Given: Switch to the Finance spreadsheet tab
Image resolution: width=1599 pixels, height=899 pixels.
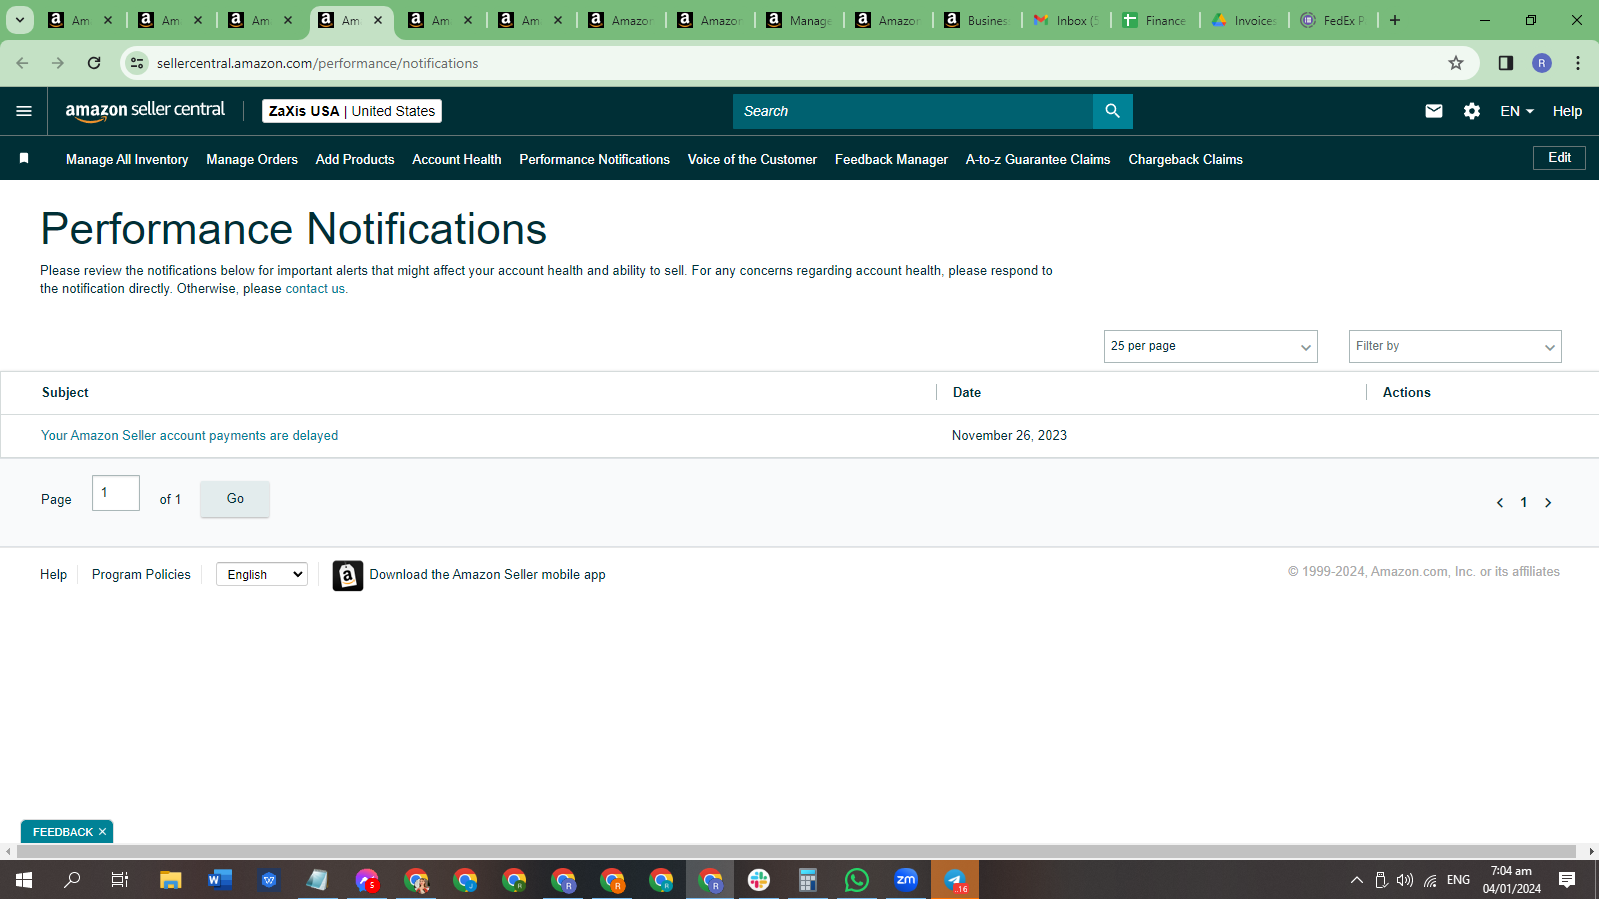Looking at the screenshot, I should pyautogui.click(x=1155, y=20).
